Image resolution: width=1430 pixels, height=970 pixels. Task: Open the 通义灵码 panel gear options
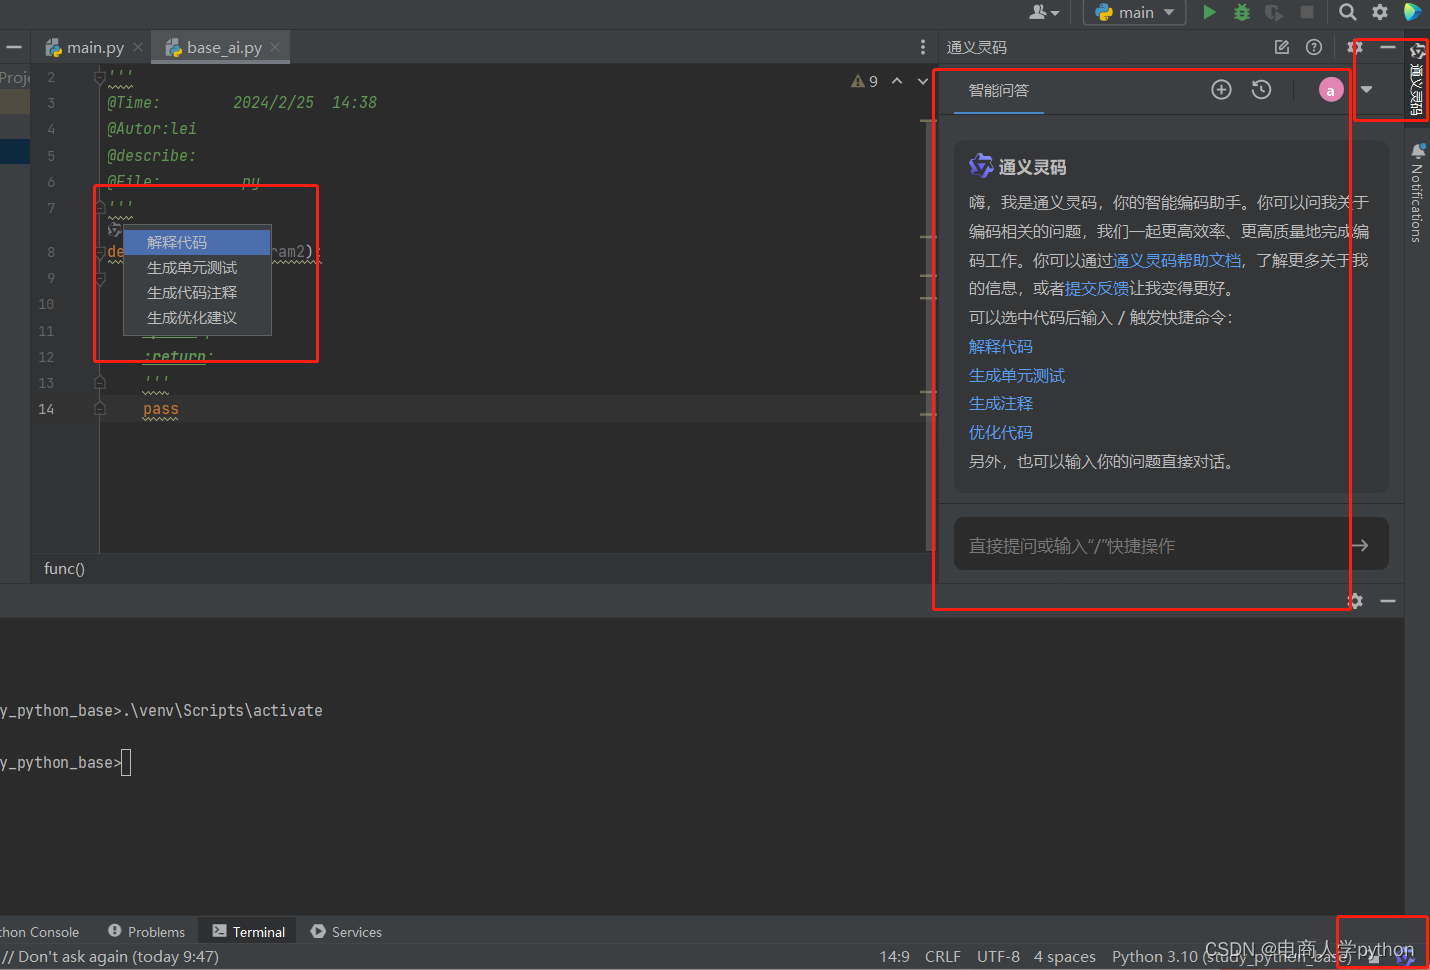[x=1355, y=47]
